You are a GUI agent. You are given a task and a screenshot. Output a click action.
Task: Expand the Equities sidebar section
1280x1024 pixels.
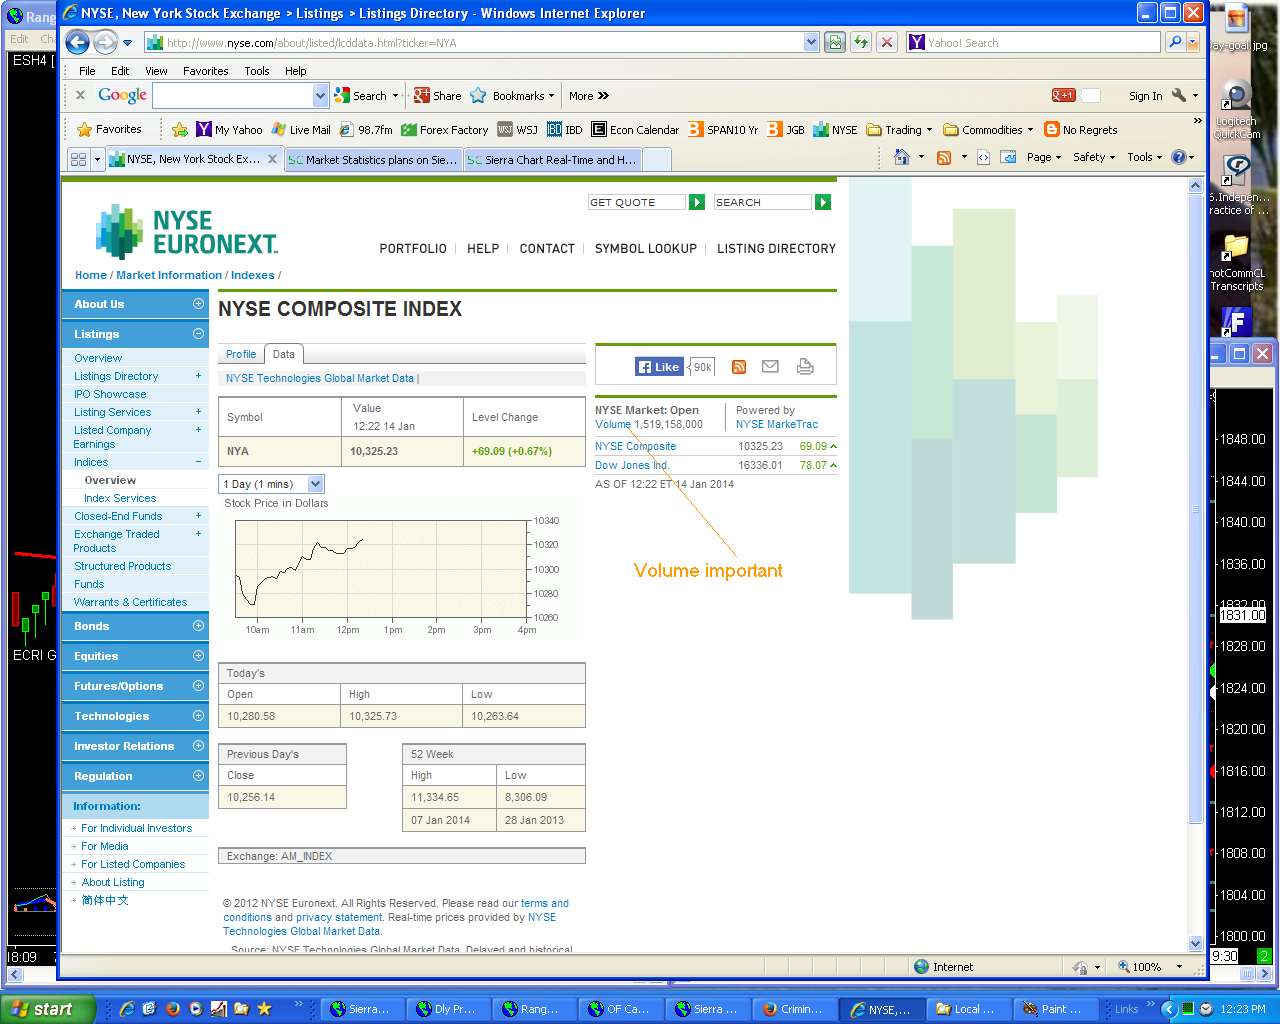198,656
